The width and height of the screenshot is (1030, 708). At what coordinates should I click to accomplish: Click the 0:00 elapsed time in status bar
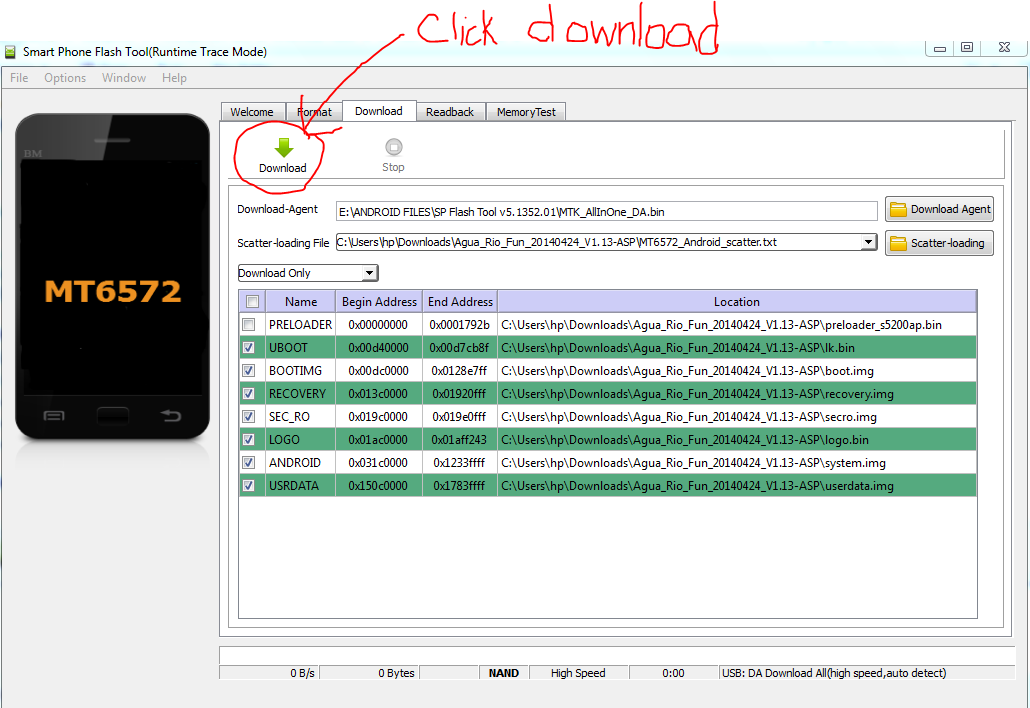pyautogui.click(x=673, y=673)
